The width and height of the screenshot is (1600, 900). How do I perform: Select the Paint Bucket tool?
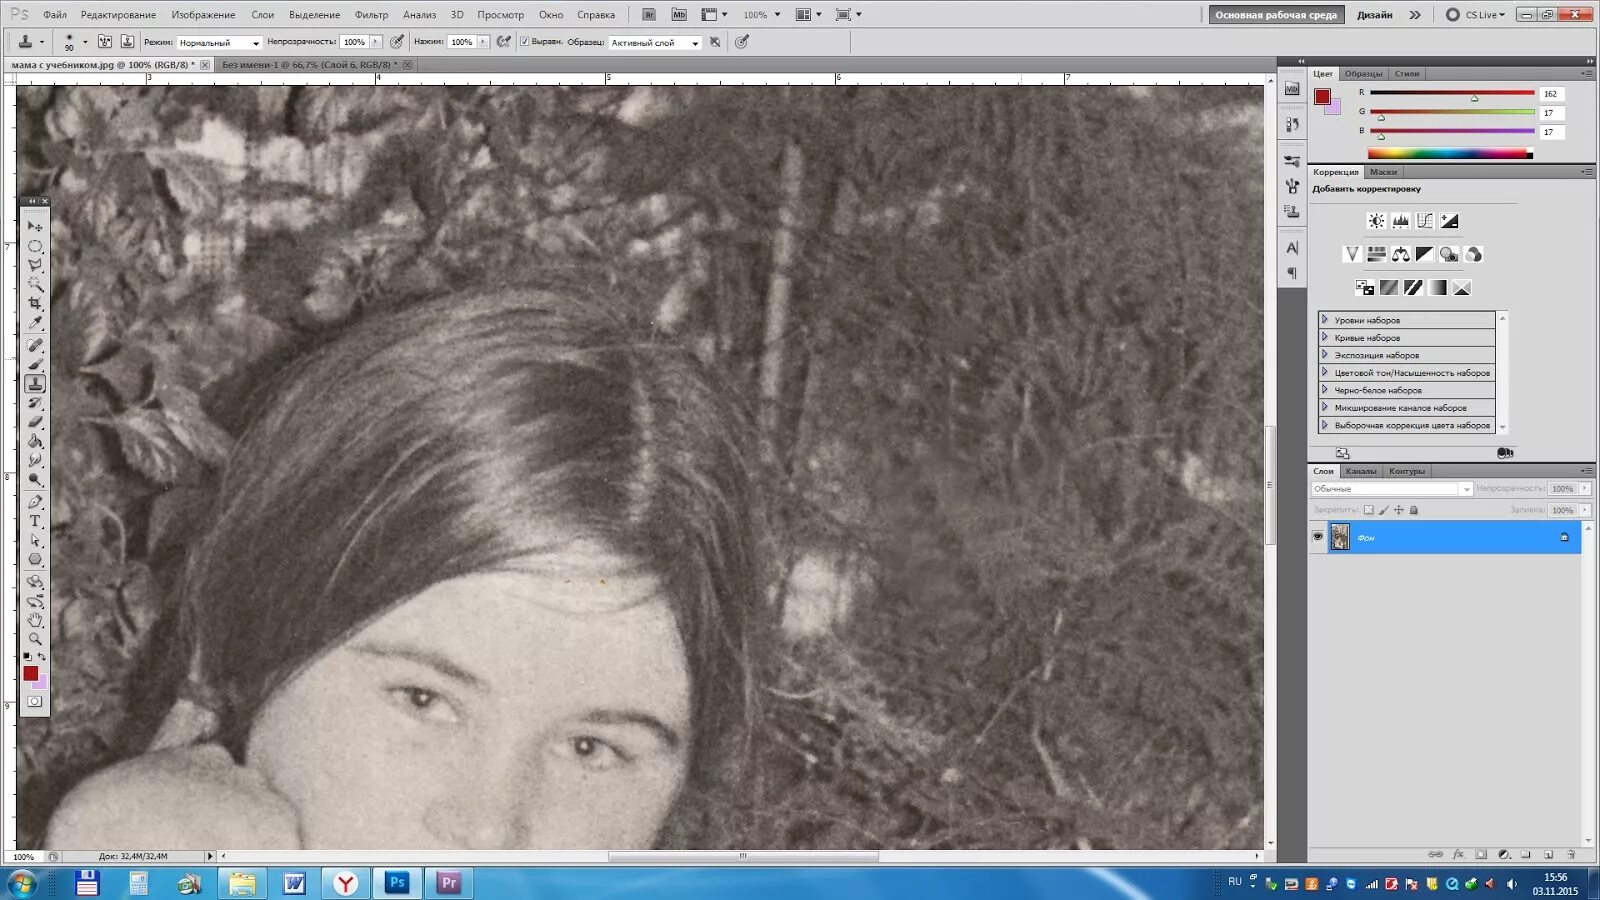(x=35, y=441)
